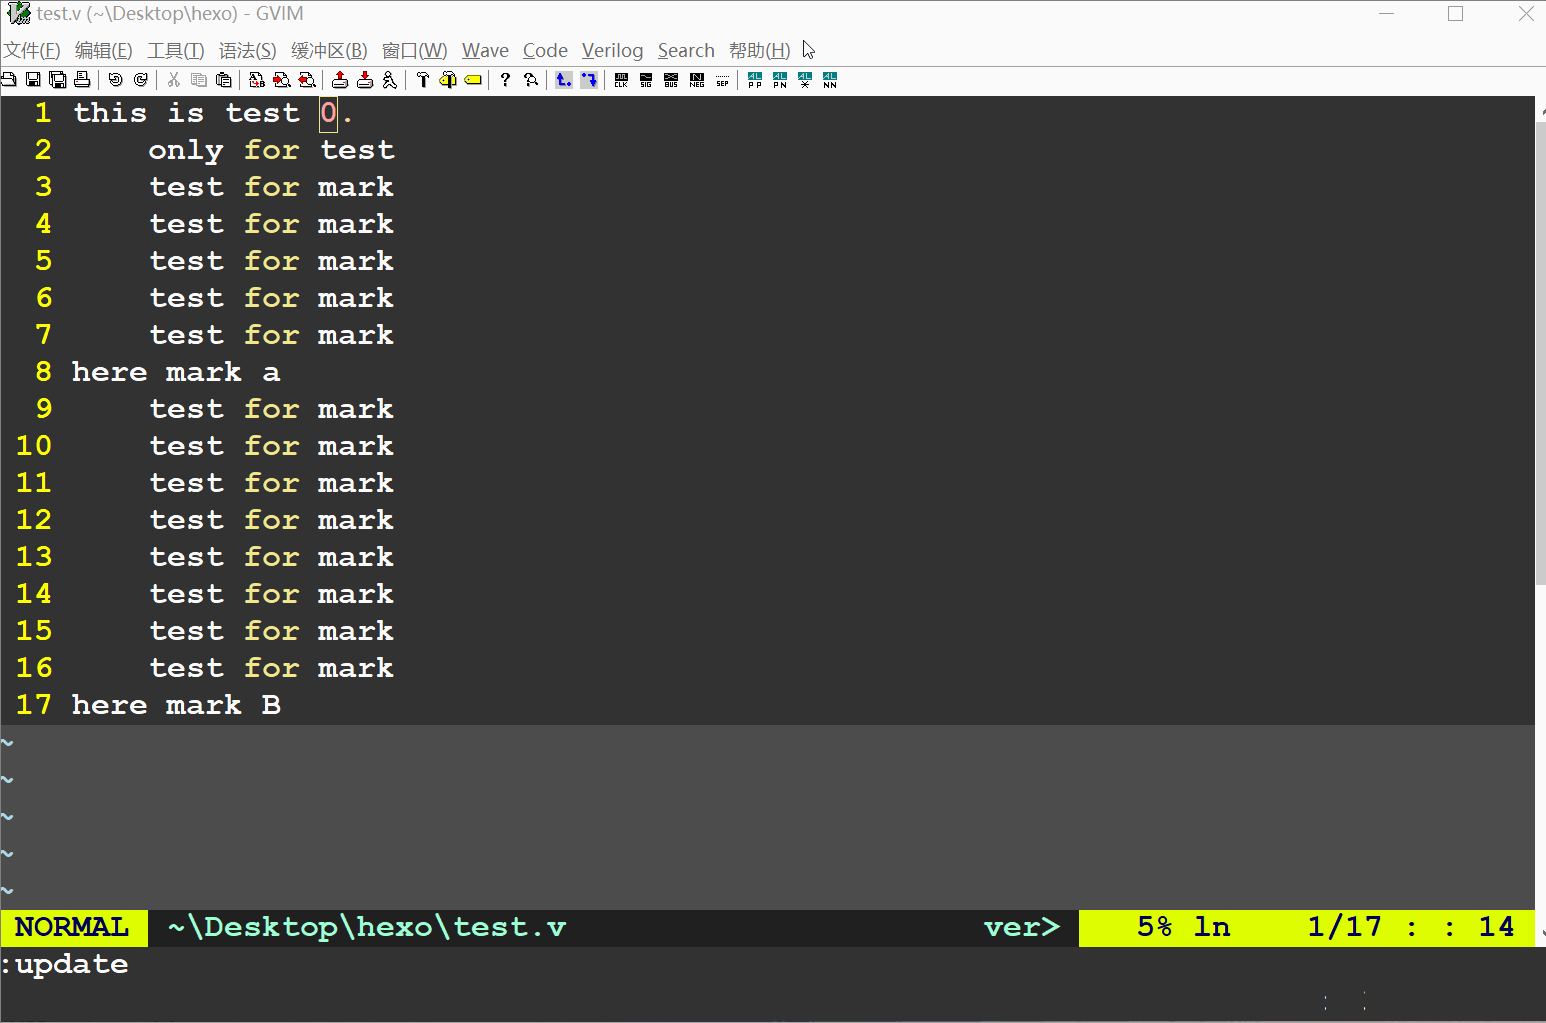Place cursor on line 8 "here mark a"
This screenshot has width=1546, height=1023.
tap(175, 372)
